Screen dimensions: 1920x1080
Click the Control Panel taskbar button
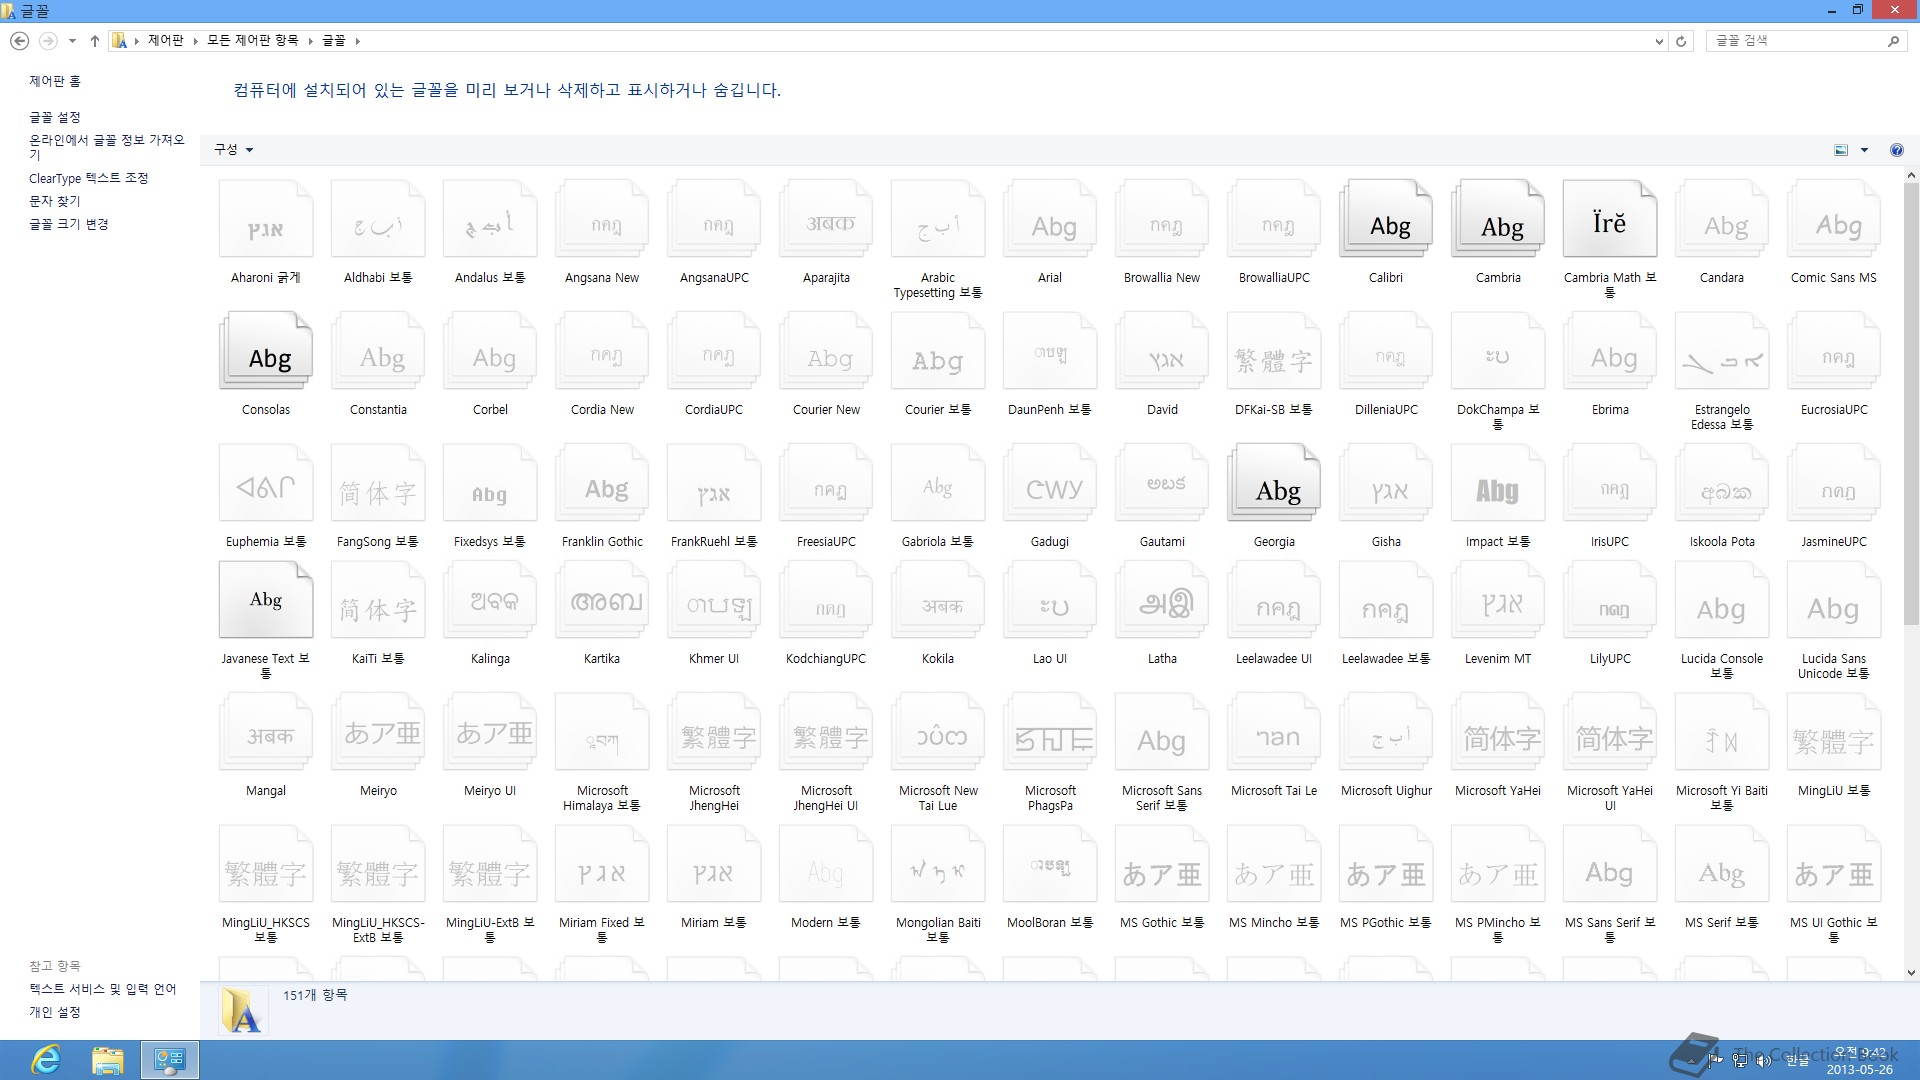pyautogui.click(x=170, y=1060)
